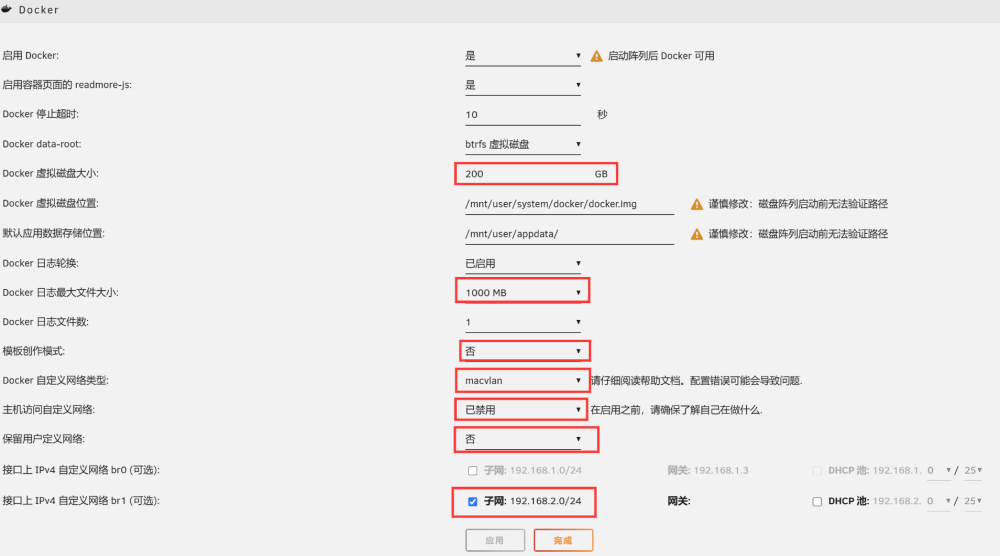
Task: Toggle the br1 DHCP 池 checkbox
Action: [x=817, y=502]
